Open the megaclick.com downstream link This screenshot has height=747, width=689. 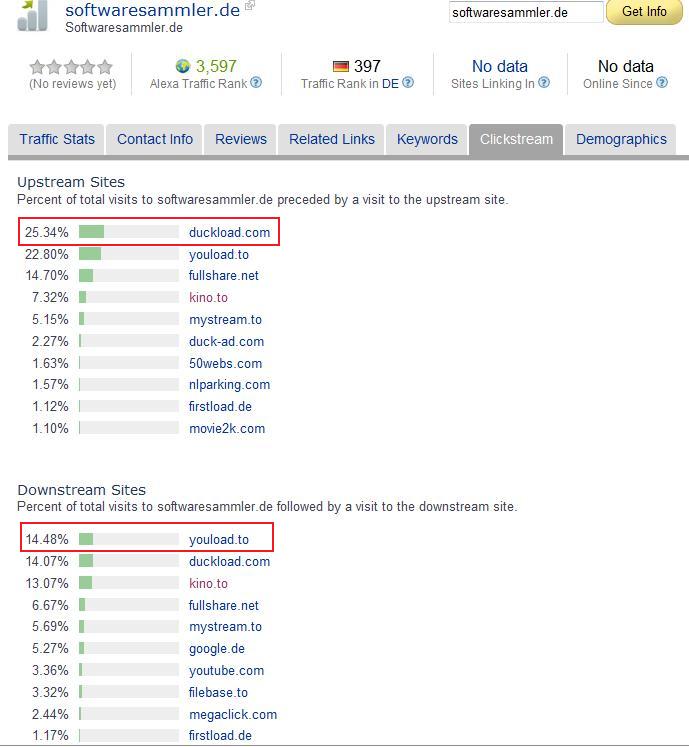[x=232, y=714]
